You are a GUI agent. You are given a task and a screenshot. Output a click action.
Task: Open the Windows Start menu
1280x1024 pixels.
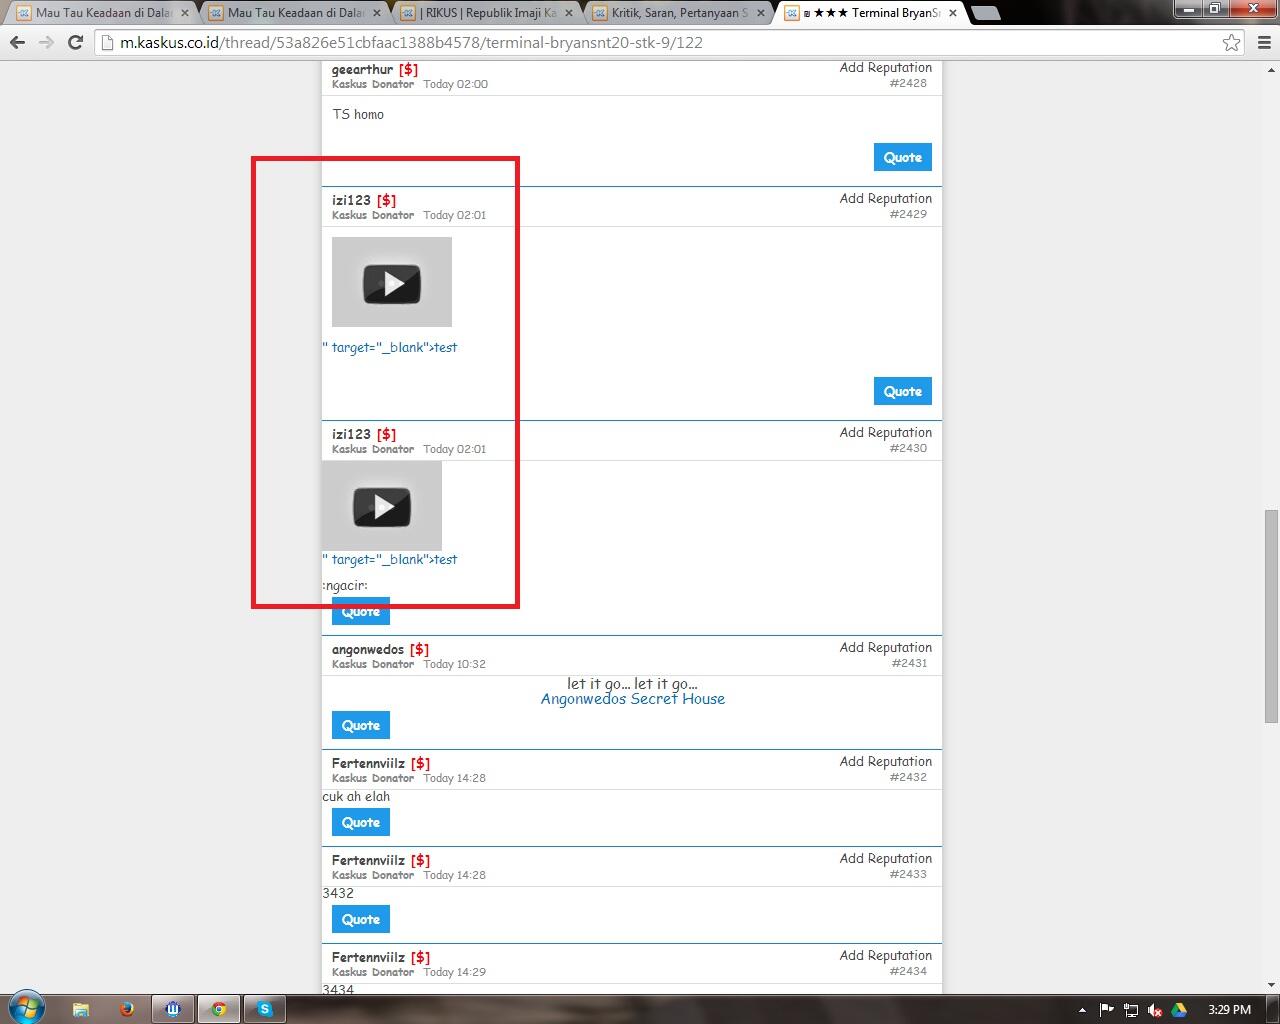25,1007
